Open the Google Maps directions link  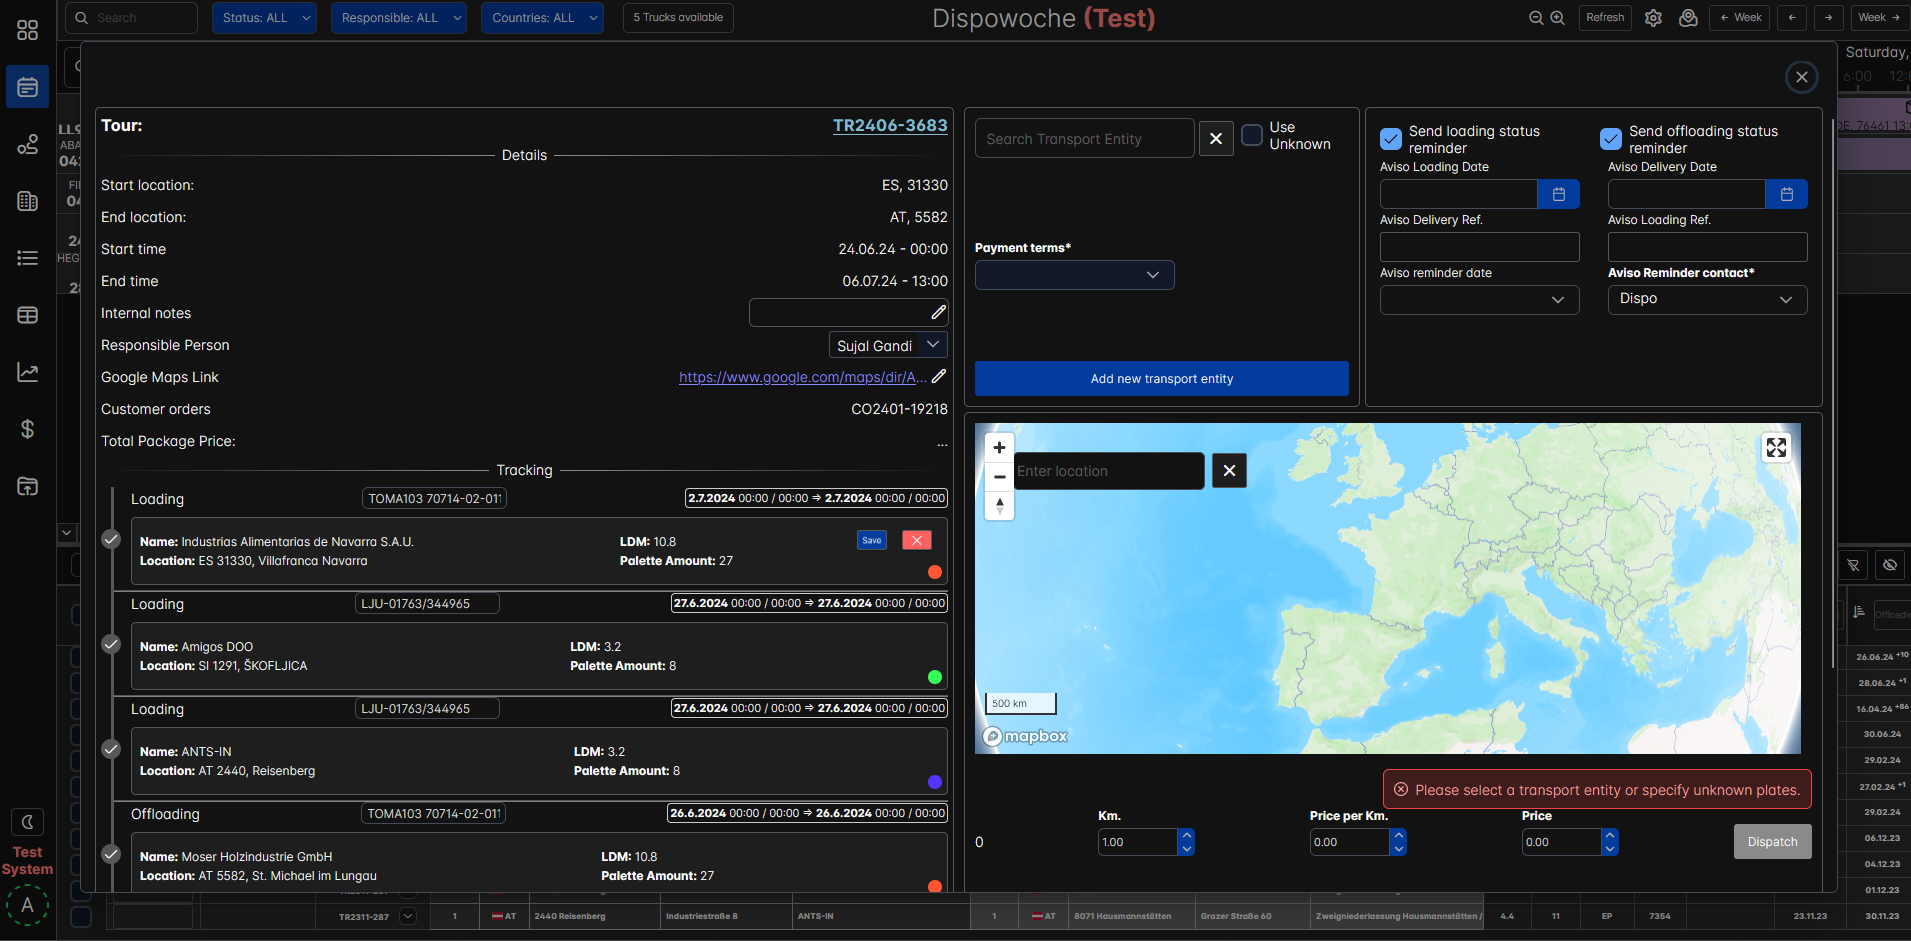[x=802, y=377]
